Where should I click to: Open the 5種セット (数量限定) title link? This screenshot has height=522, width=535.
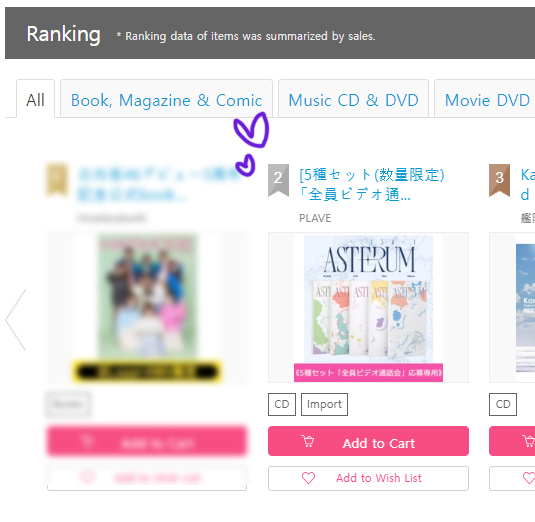(x=372, y=185)
